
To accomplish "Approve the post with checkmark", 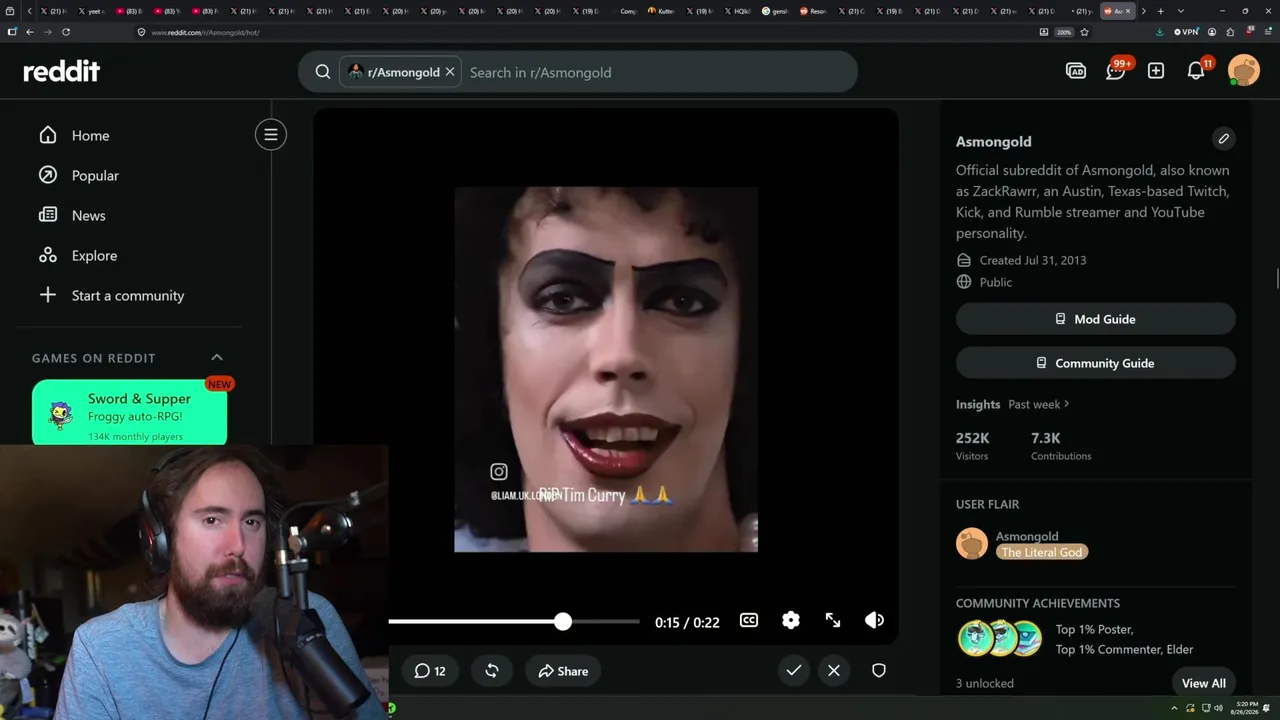I will pyautogui.click(x=794, y=671).
